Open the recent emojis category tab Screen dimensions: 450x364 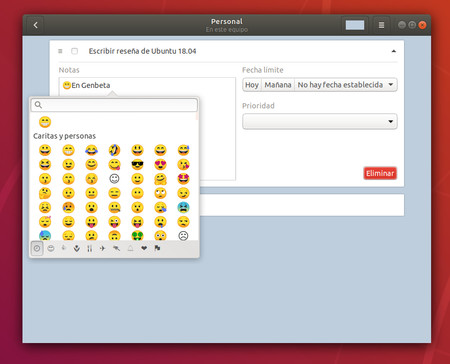[x=37, y=248]
